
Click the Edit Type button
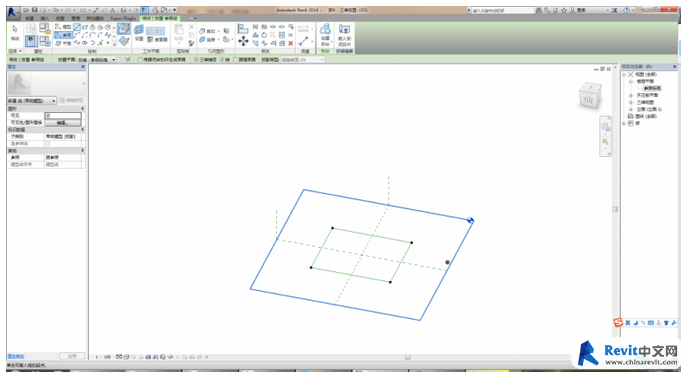(72, 101)
